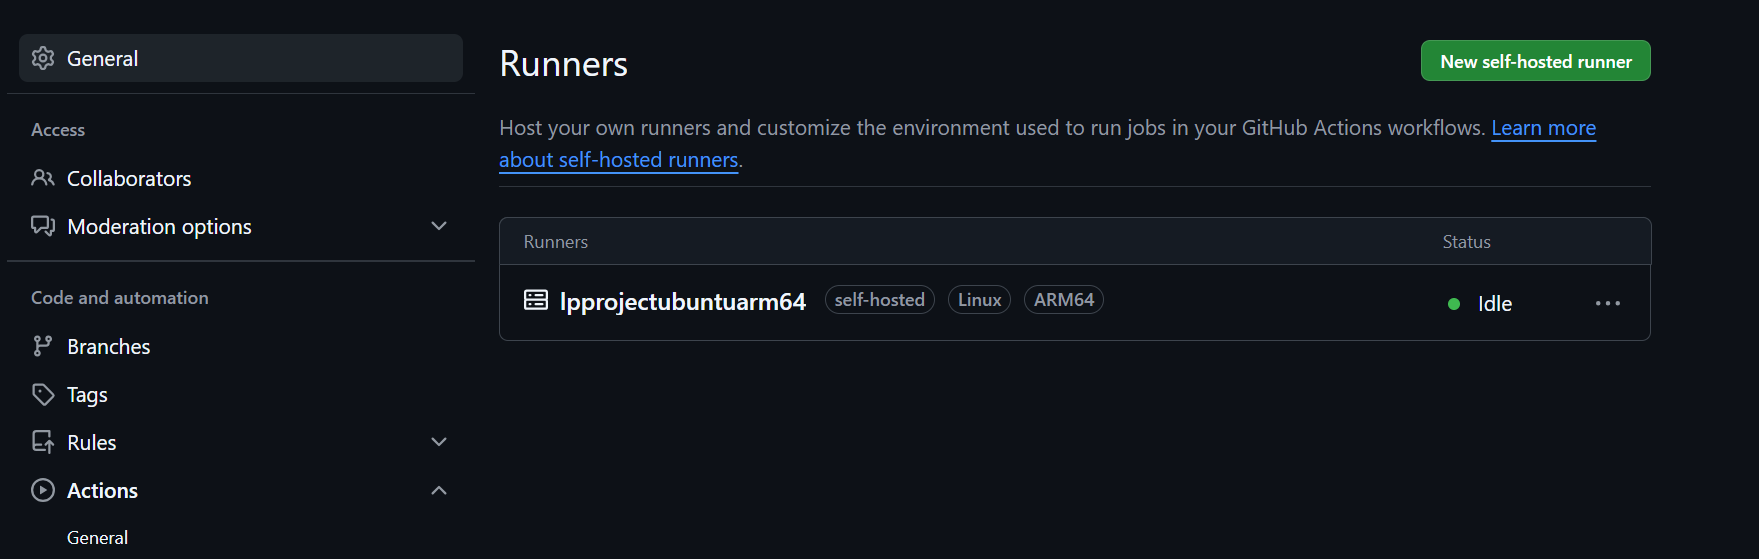Open the lpprojectubuntuarm64 runner details
This screenshot has width=1759, height=559.
pos(682,301)
